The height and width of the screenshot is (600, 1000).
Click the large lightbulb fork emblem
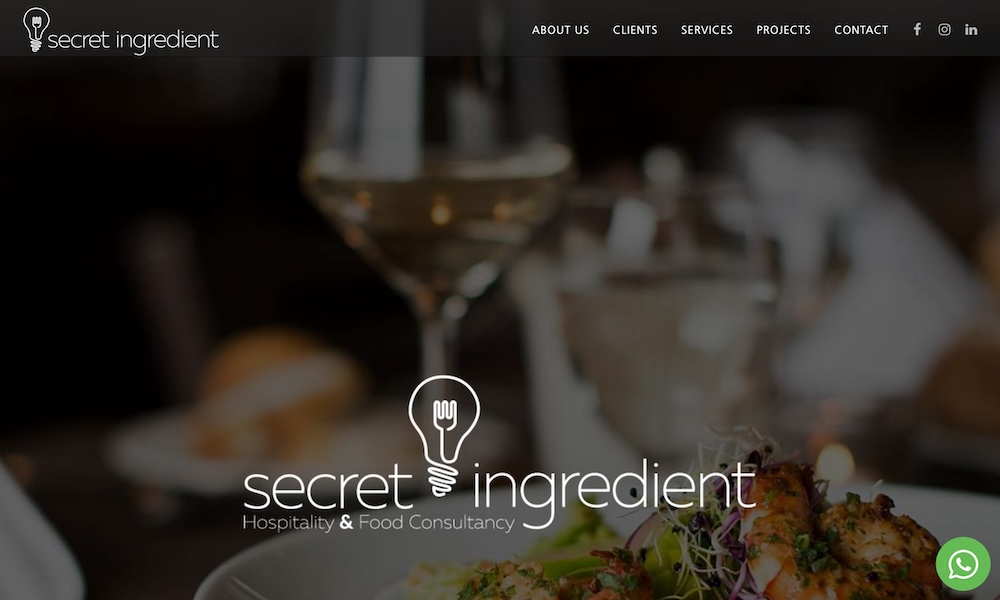tap(444, 435)
